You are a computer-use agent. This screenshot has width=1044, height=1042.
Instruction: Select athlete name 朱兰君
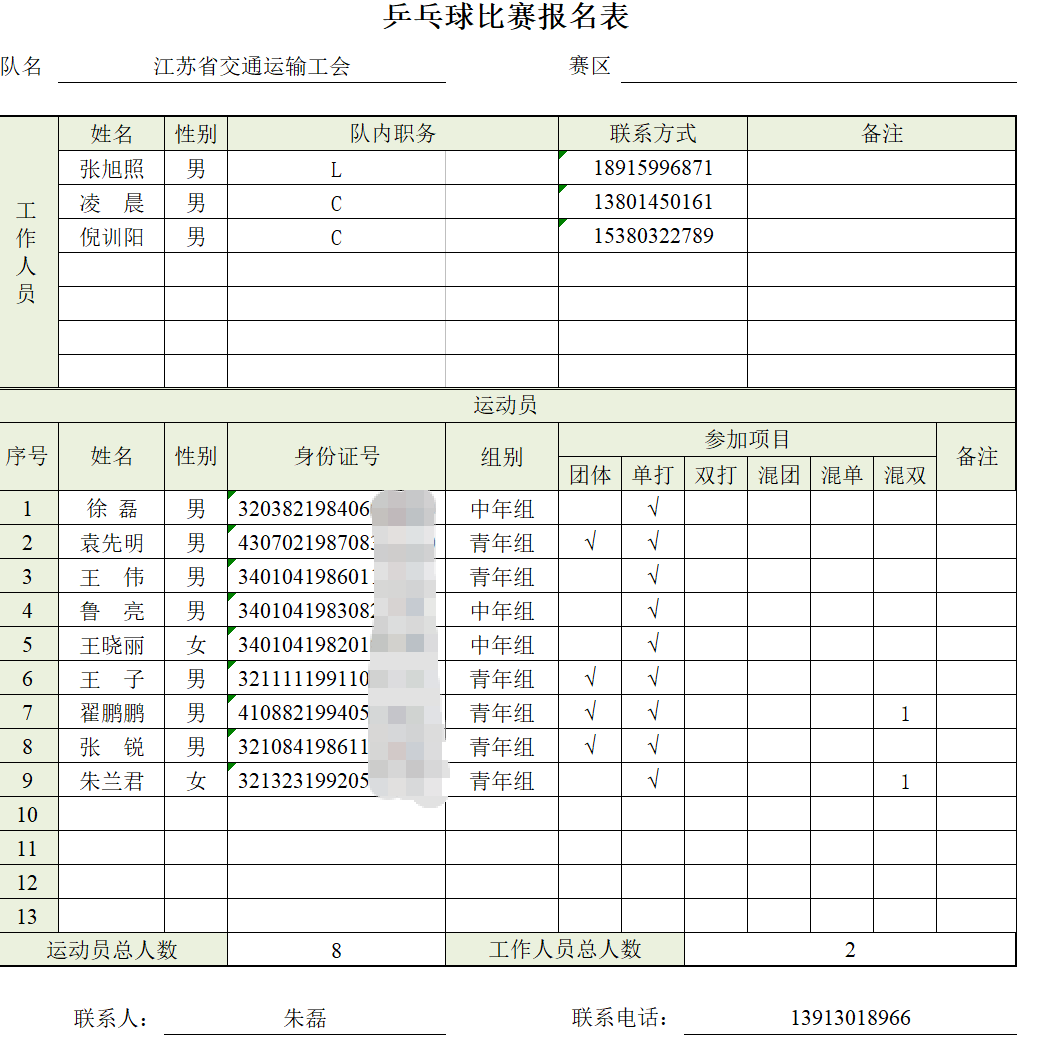112,780
